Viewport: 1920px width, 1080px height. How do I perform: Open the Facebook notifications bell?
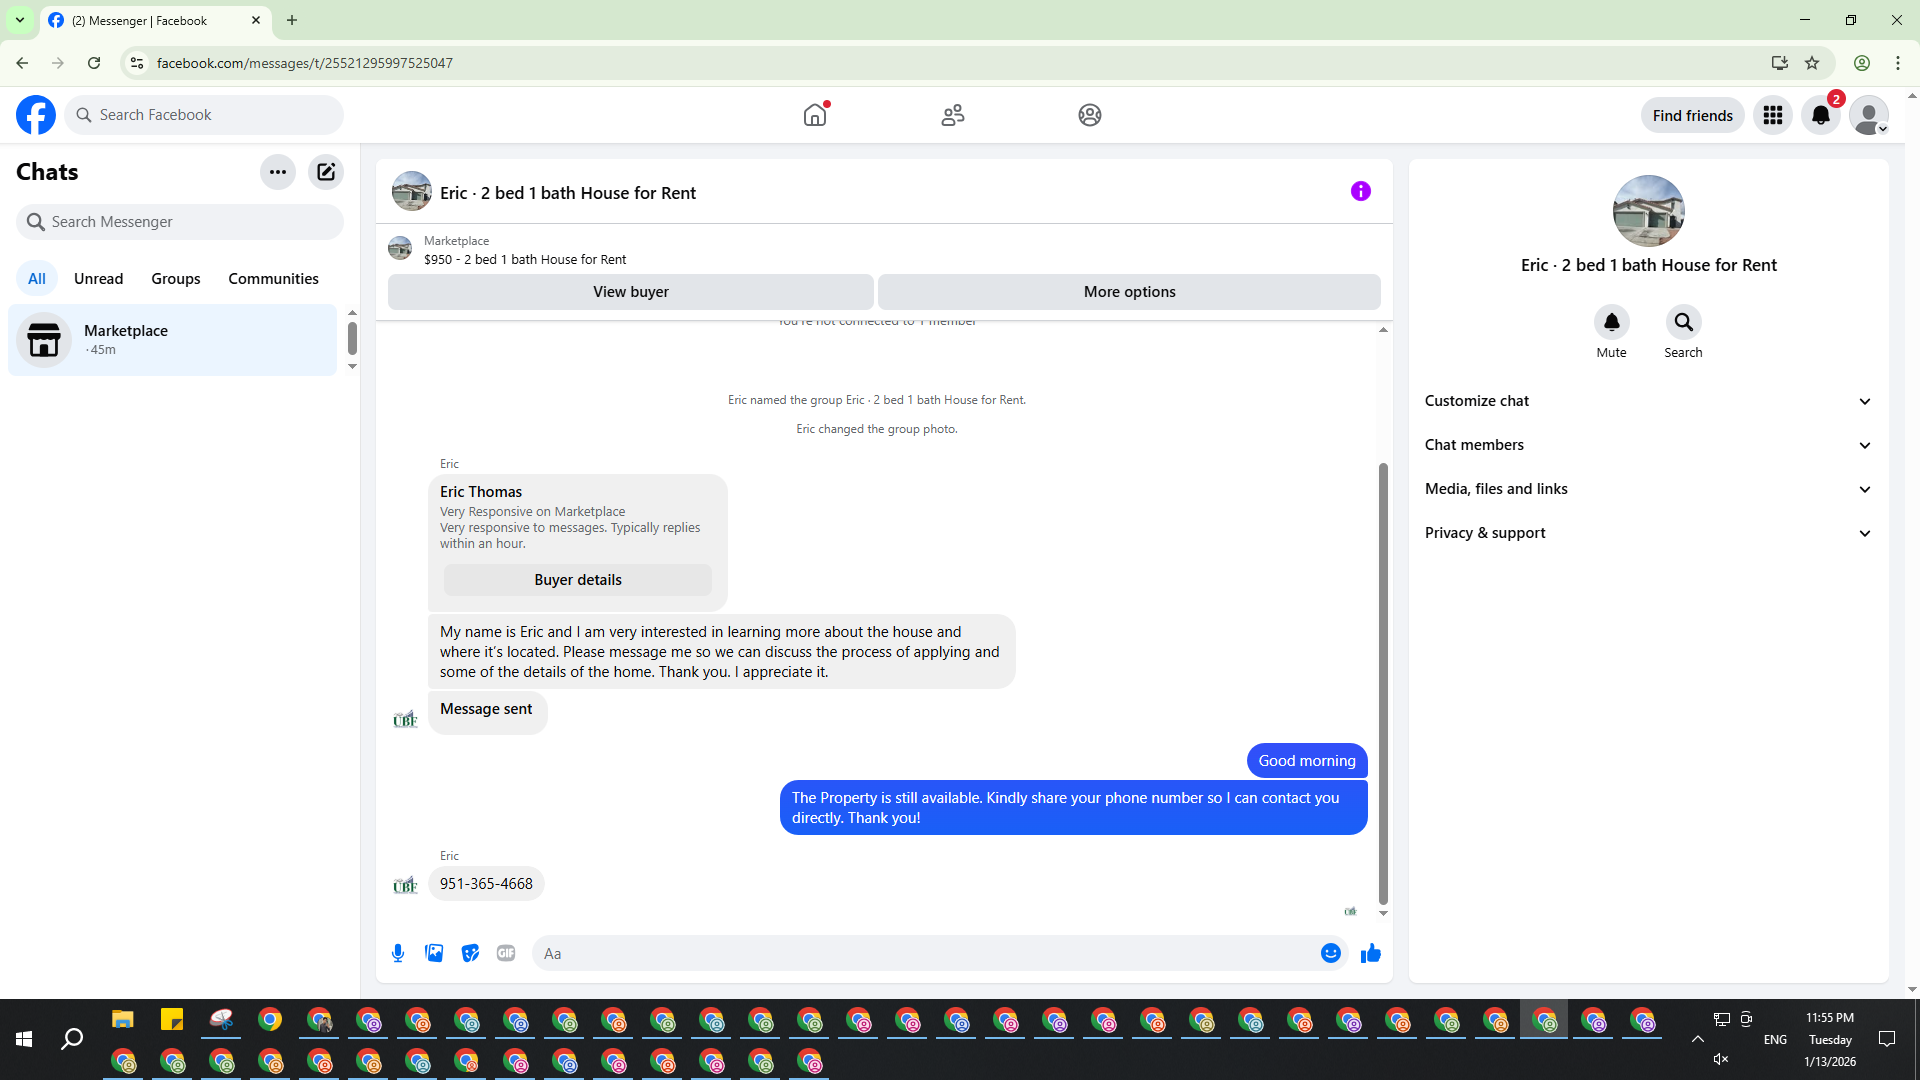point(1820,115)
